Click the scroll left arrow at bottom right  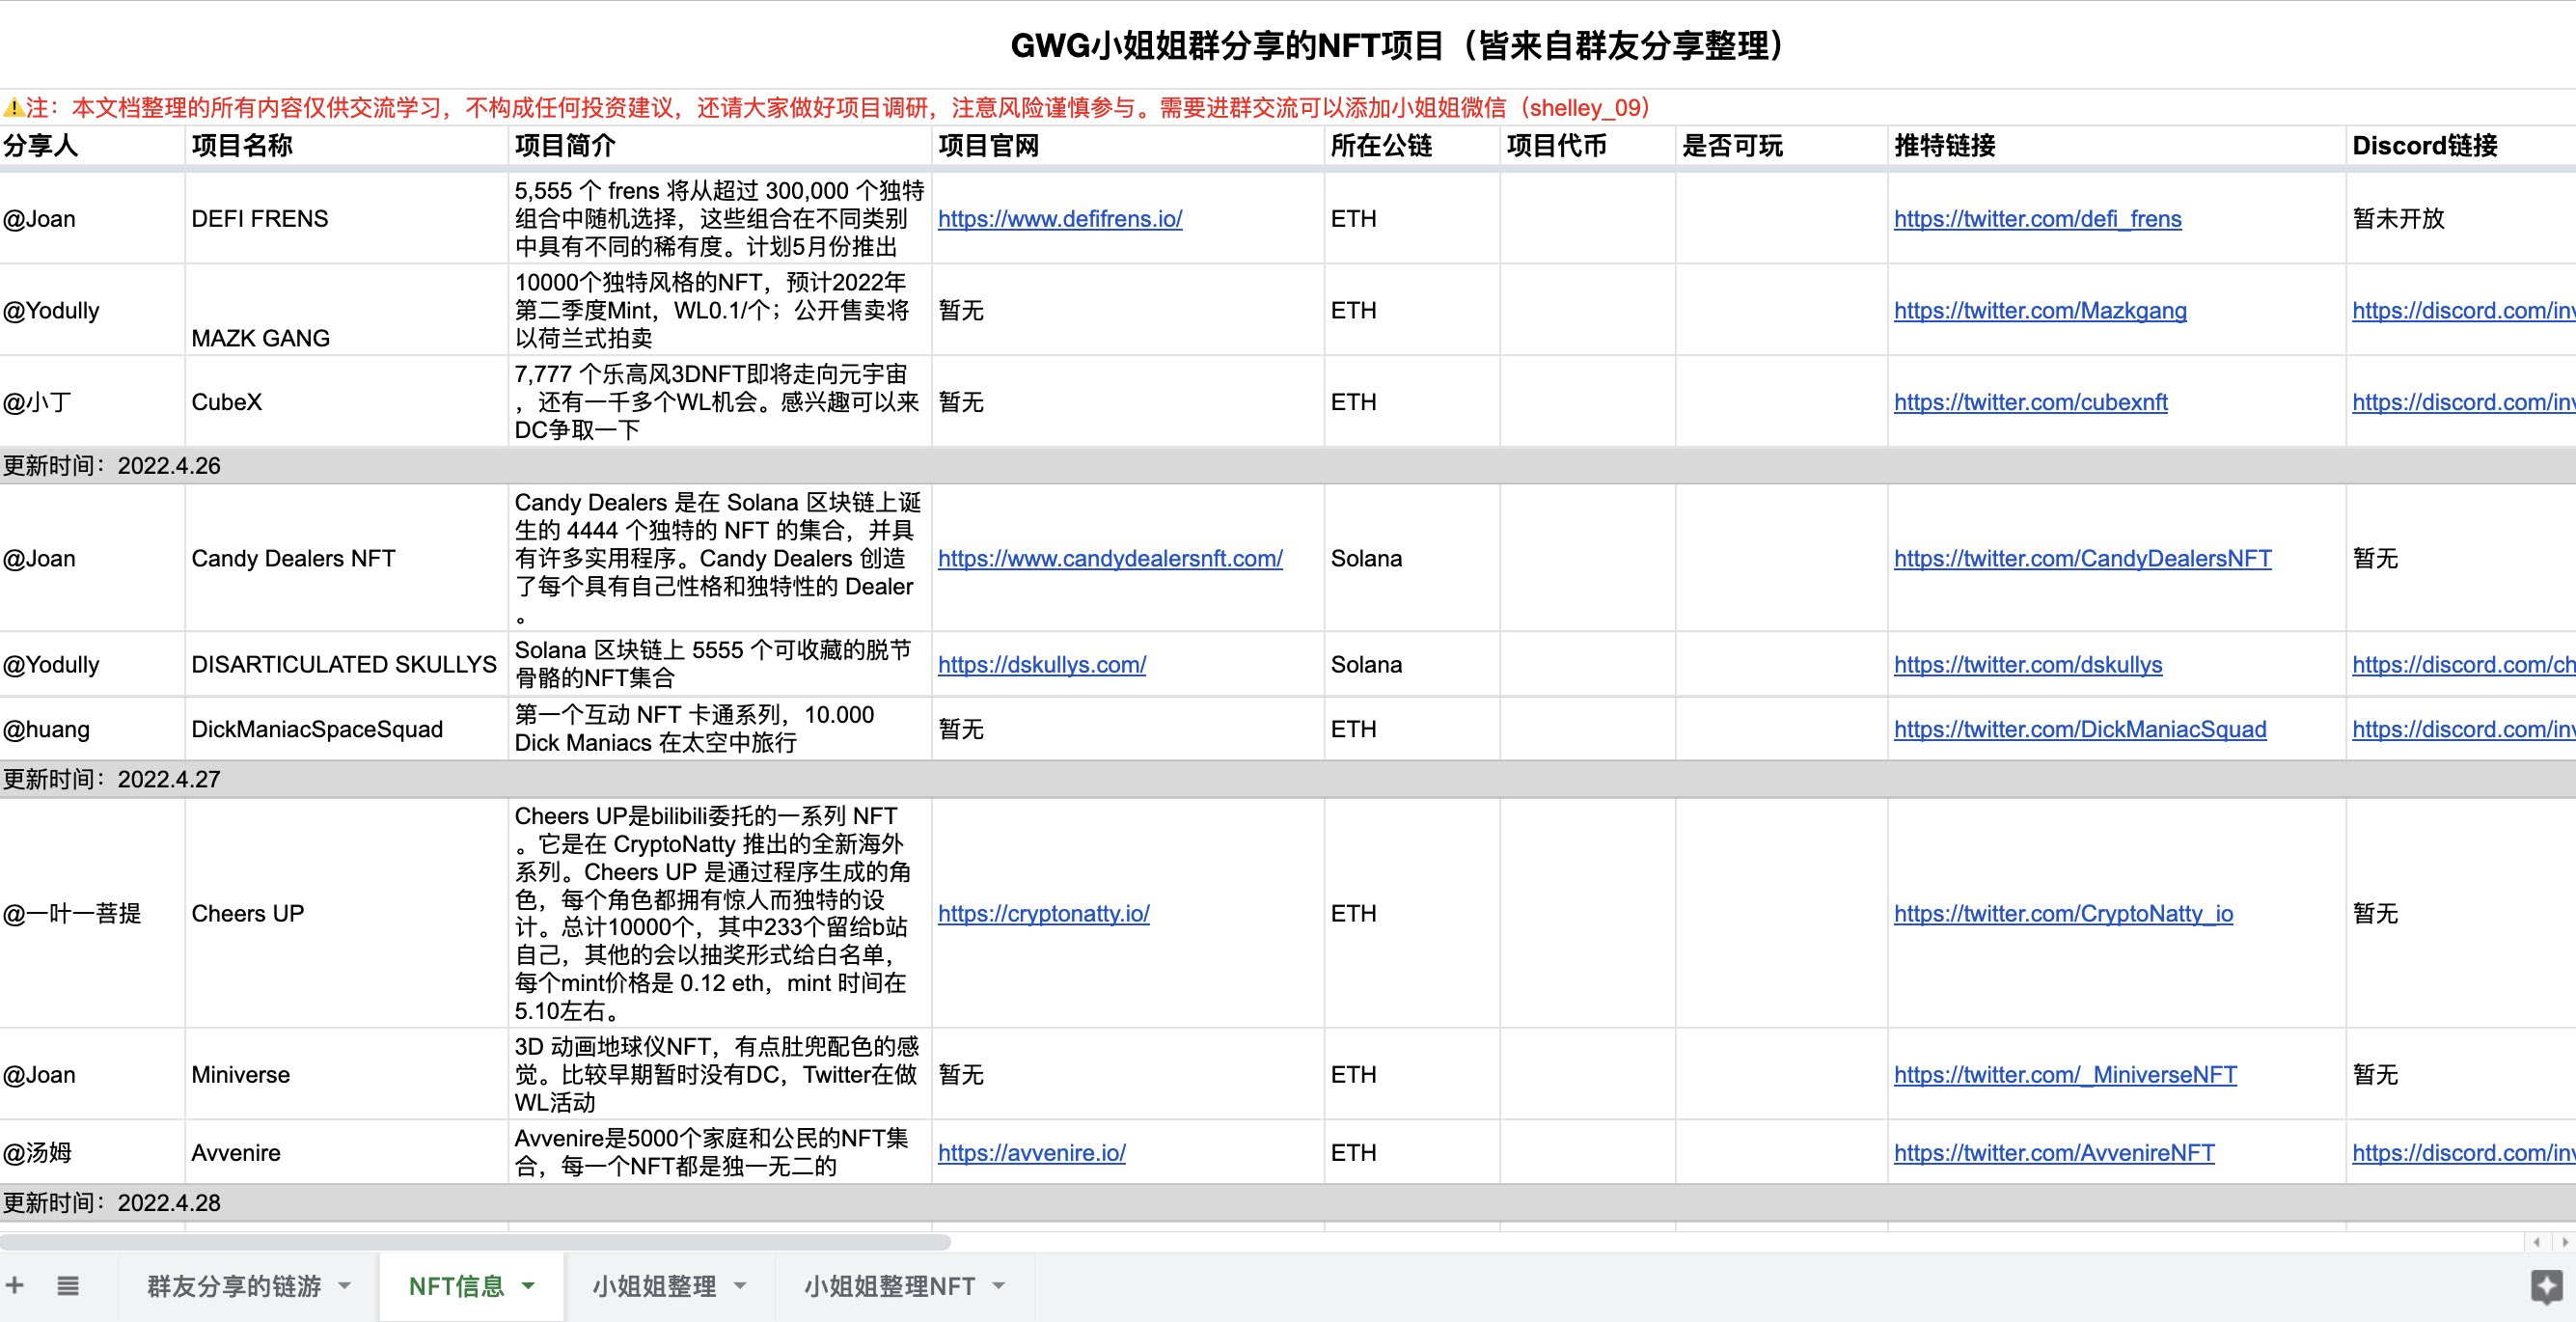(2537, 1242)
